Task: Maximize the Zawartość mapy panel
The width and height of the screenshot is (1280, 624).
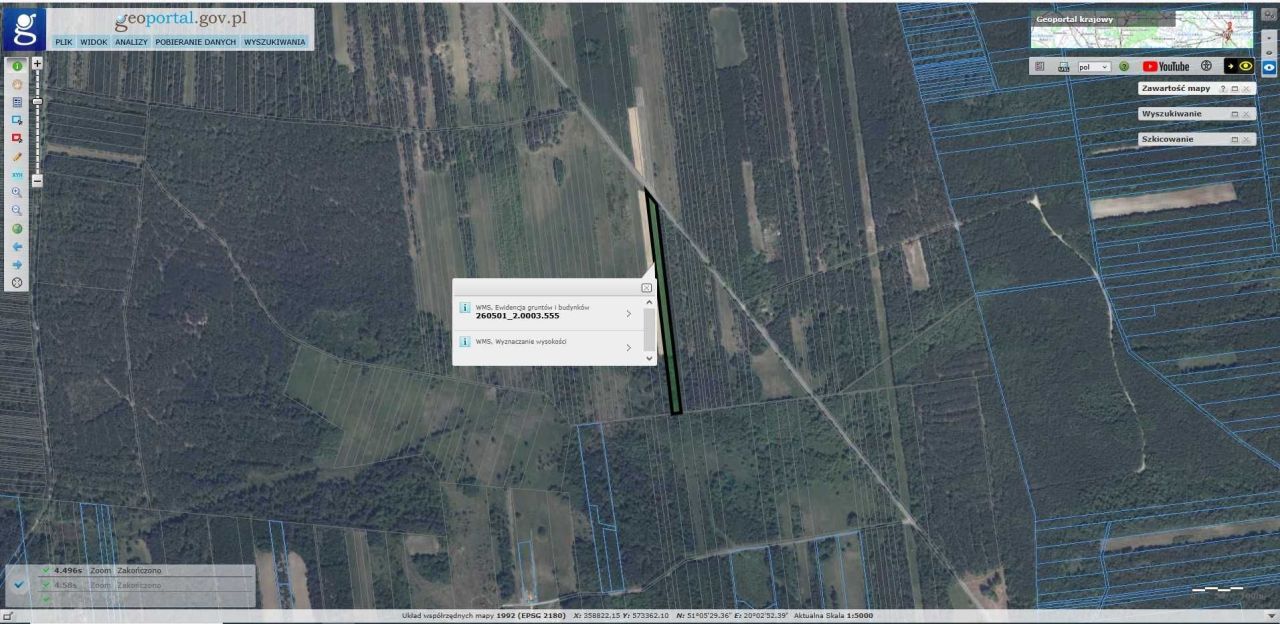Action: coord(1235,89)
